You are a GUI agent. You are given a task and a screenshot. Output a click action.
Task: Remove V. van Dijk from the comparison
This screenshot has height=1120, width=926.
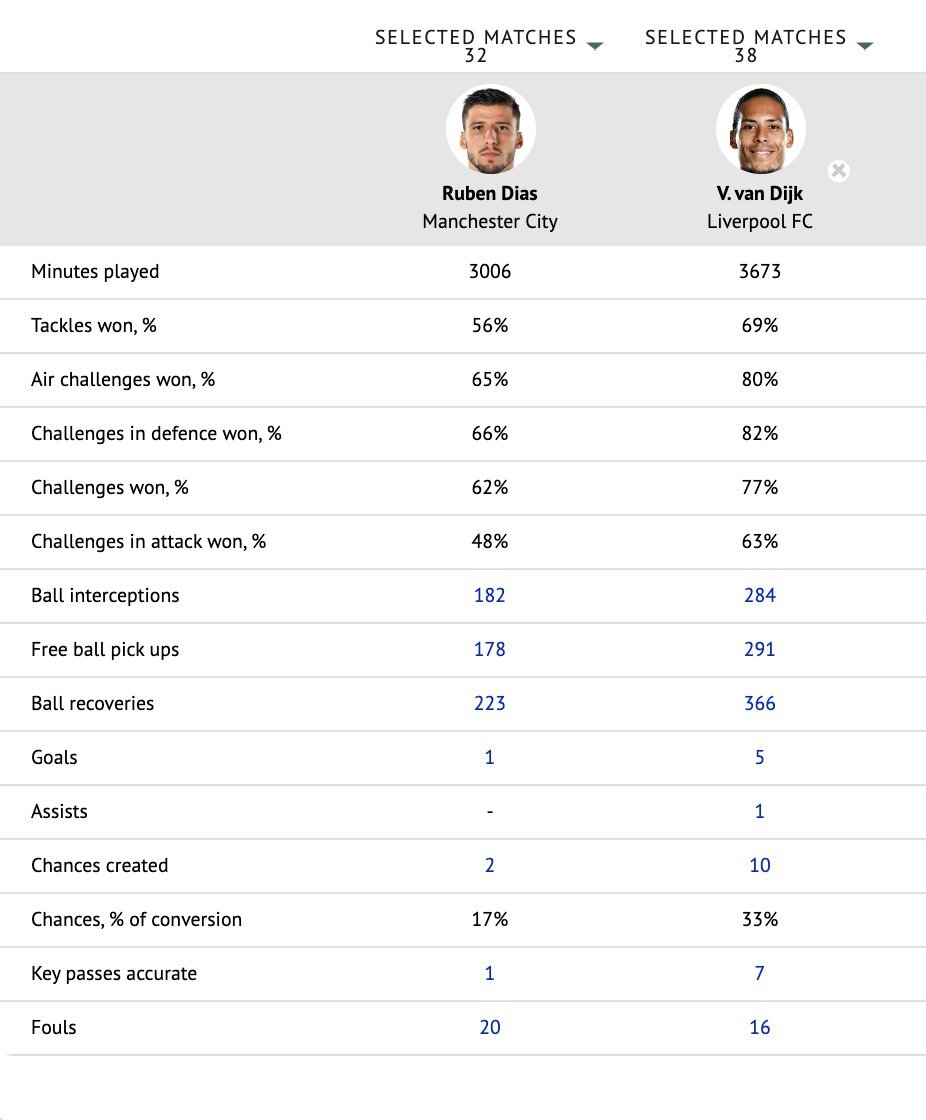839,170
